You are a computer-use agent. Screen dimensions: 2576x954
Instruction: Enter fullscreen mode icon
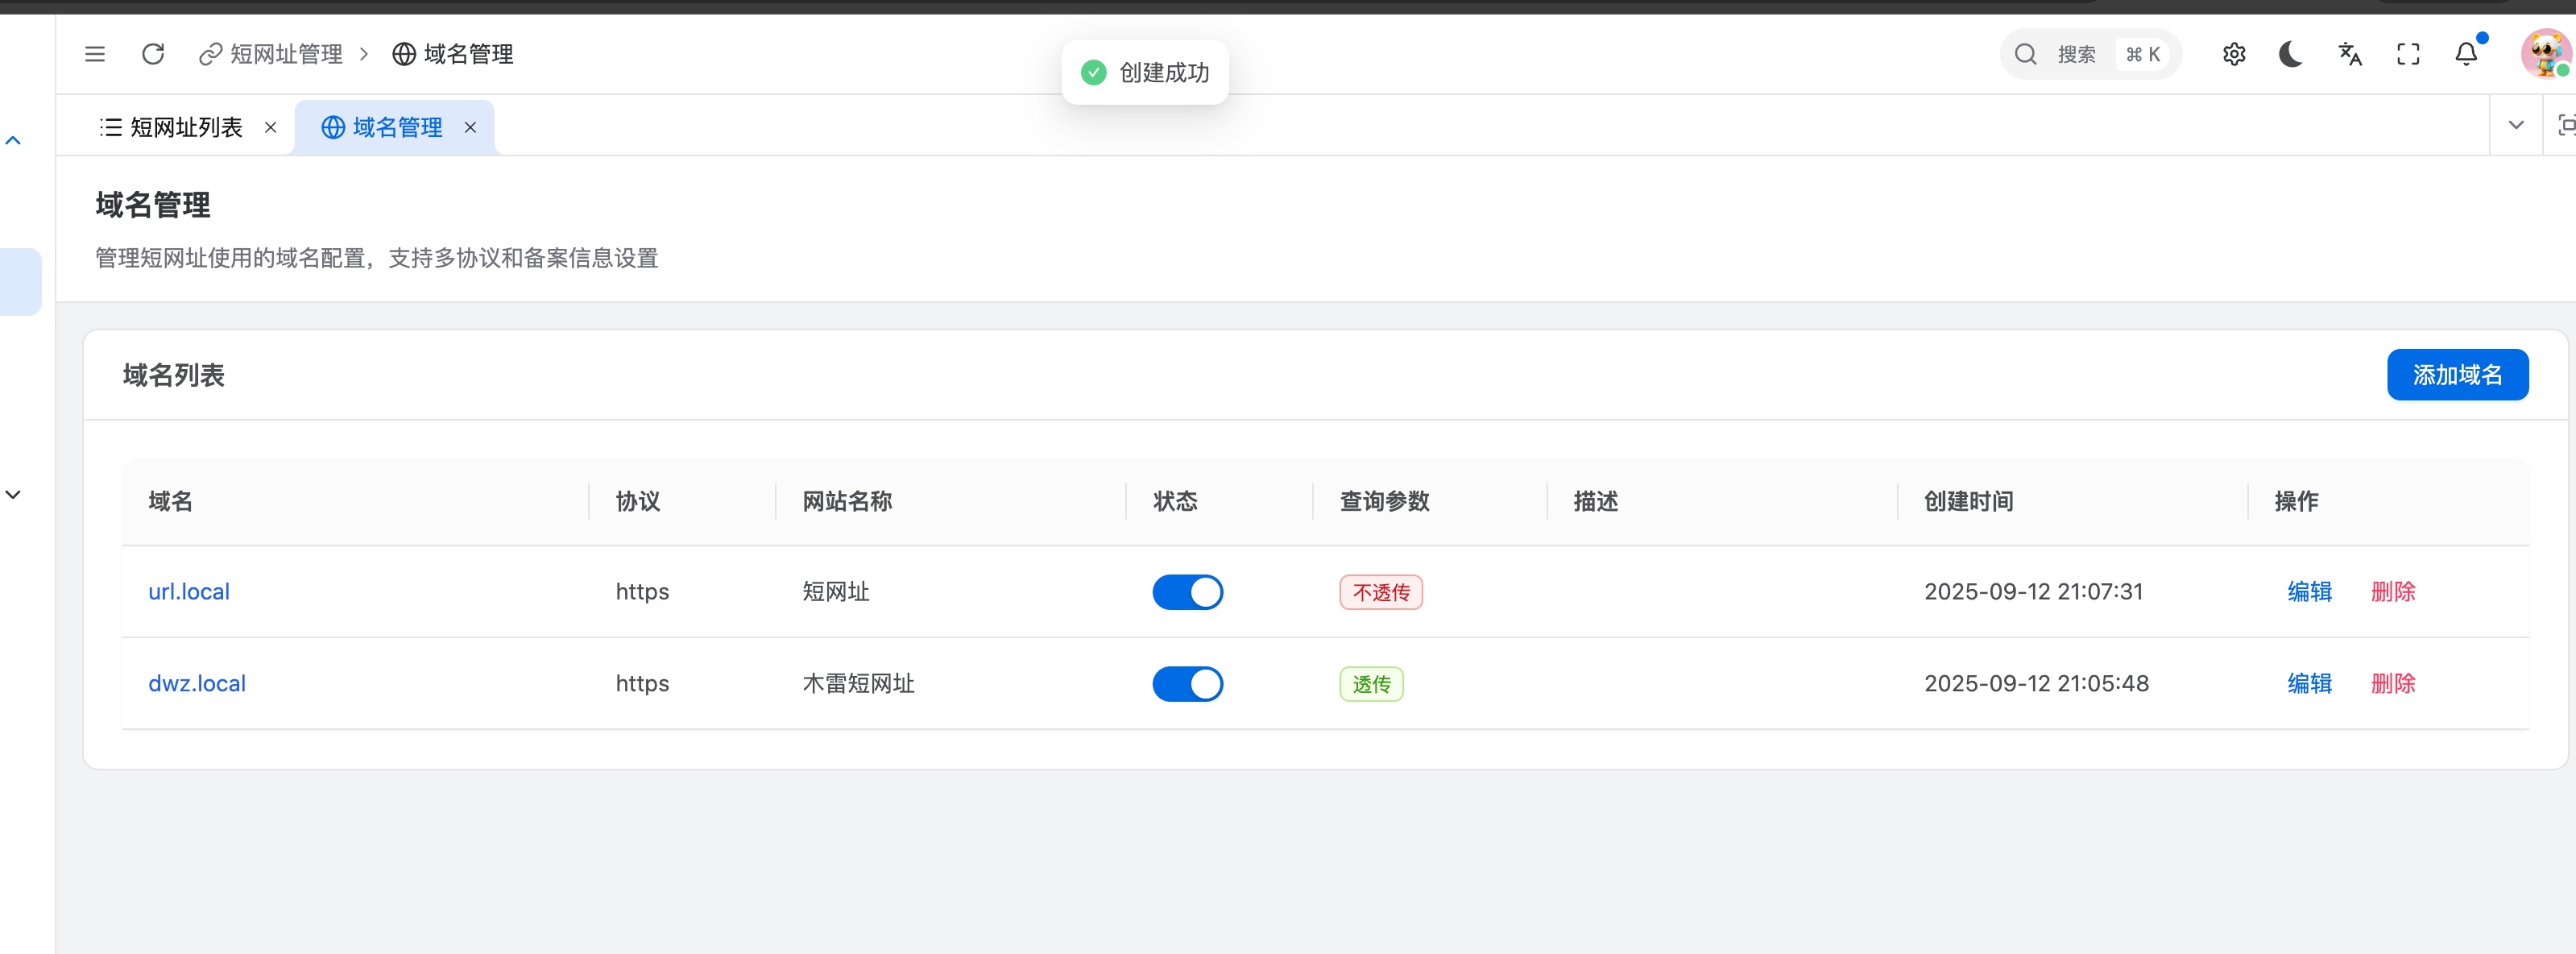2408,54
